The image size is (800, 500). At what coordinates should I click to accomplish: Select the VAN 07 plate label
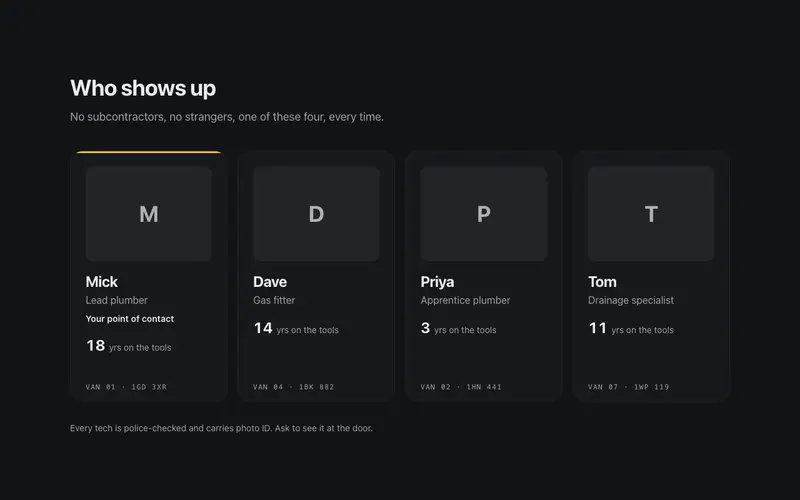(628, 387)
